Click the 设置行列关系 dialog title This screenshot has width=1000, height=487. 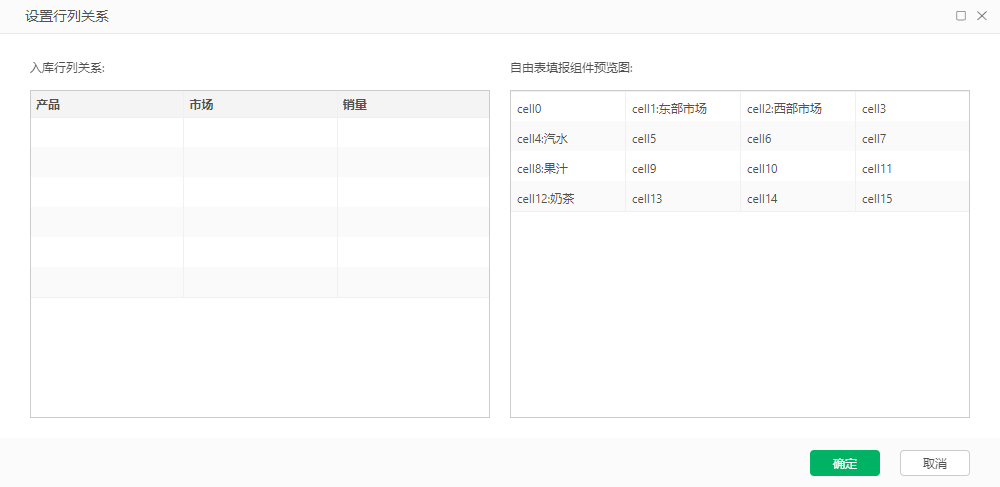[67, 17]
